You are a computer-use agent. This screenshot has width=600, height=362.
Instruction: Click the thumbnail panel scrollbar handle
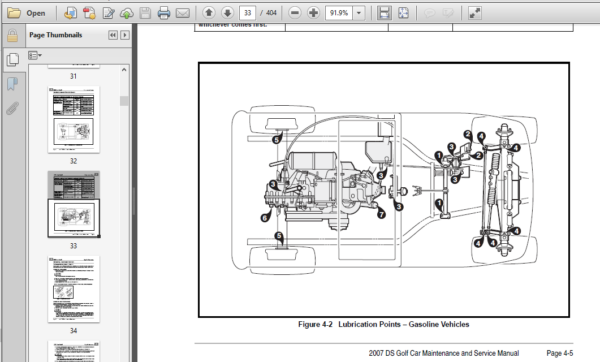[x=124, y=101]
